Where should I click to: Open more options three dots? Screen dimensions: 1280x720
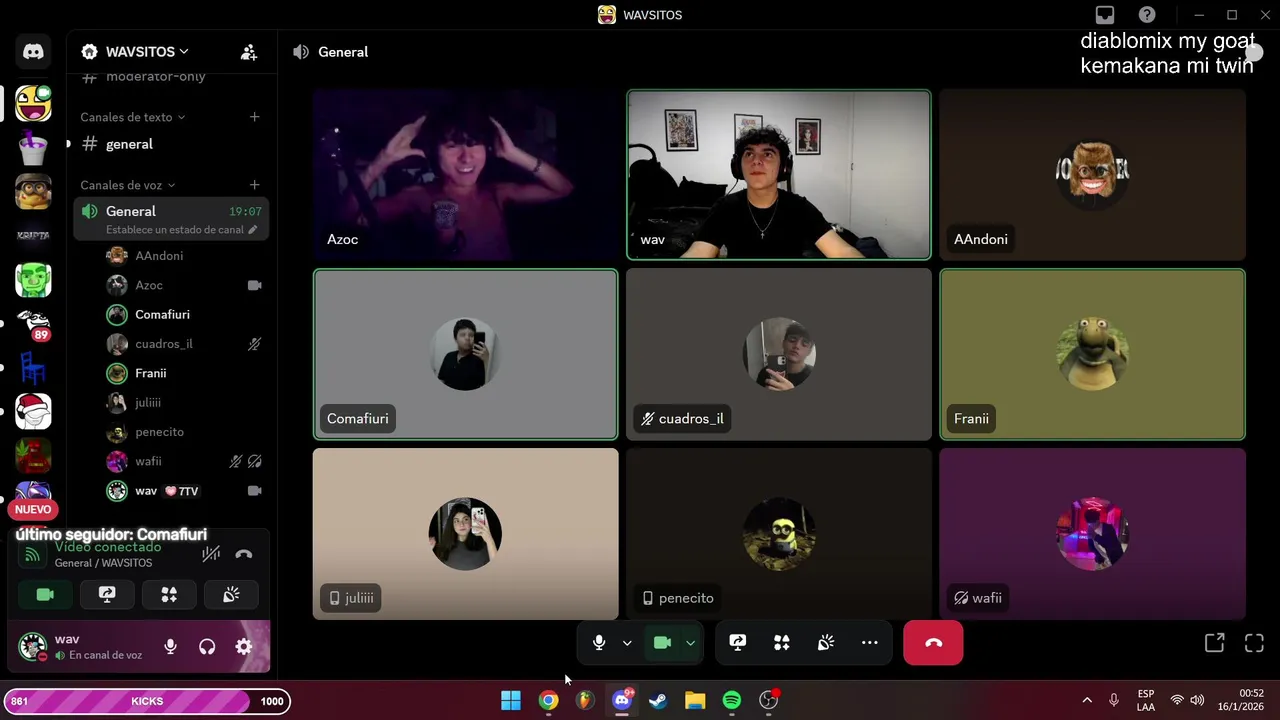[x=870, y=643]
